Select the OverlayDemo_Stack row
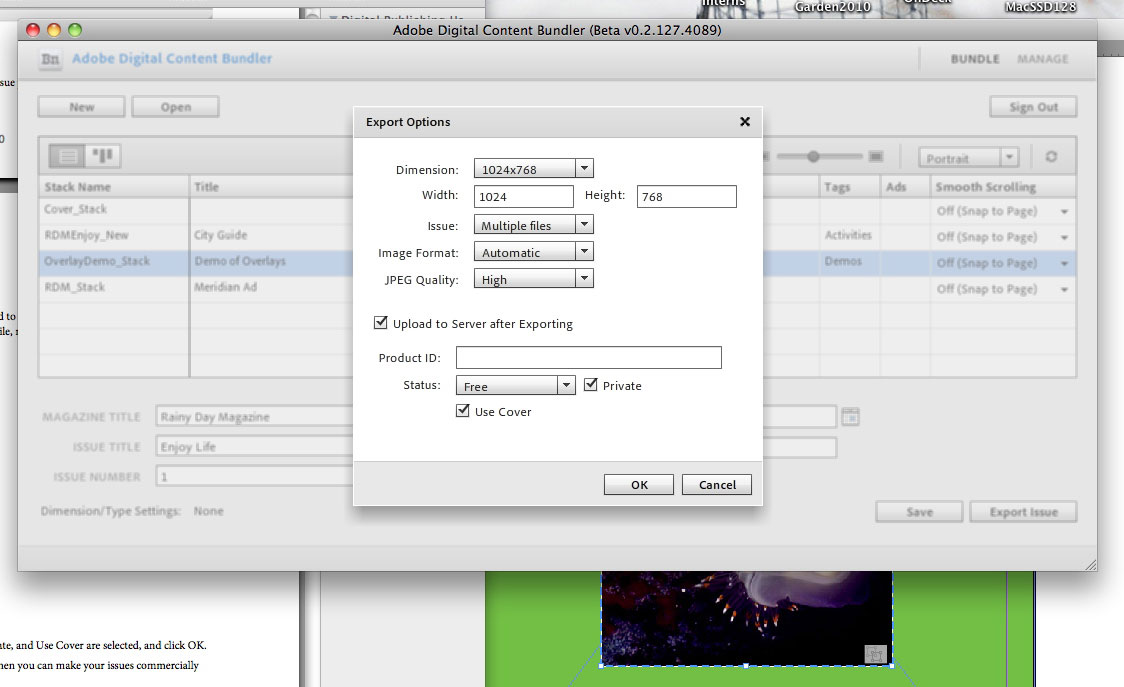This screenshot has width=1124, height=687. pyautogui.click(x=97, y=261)
